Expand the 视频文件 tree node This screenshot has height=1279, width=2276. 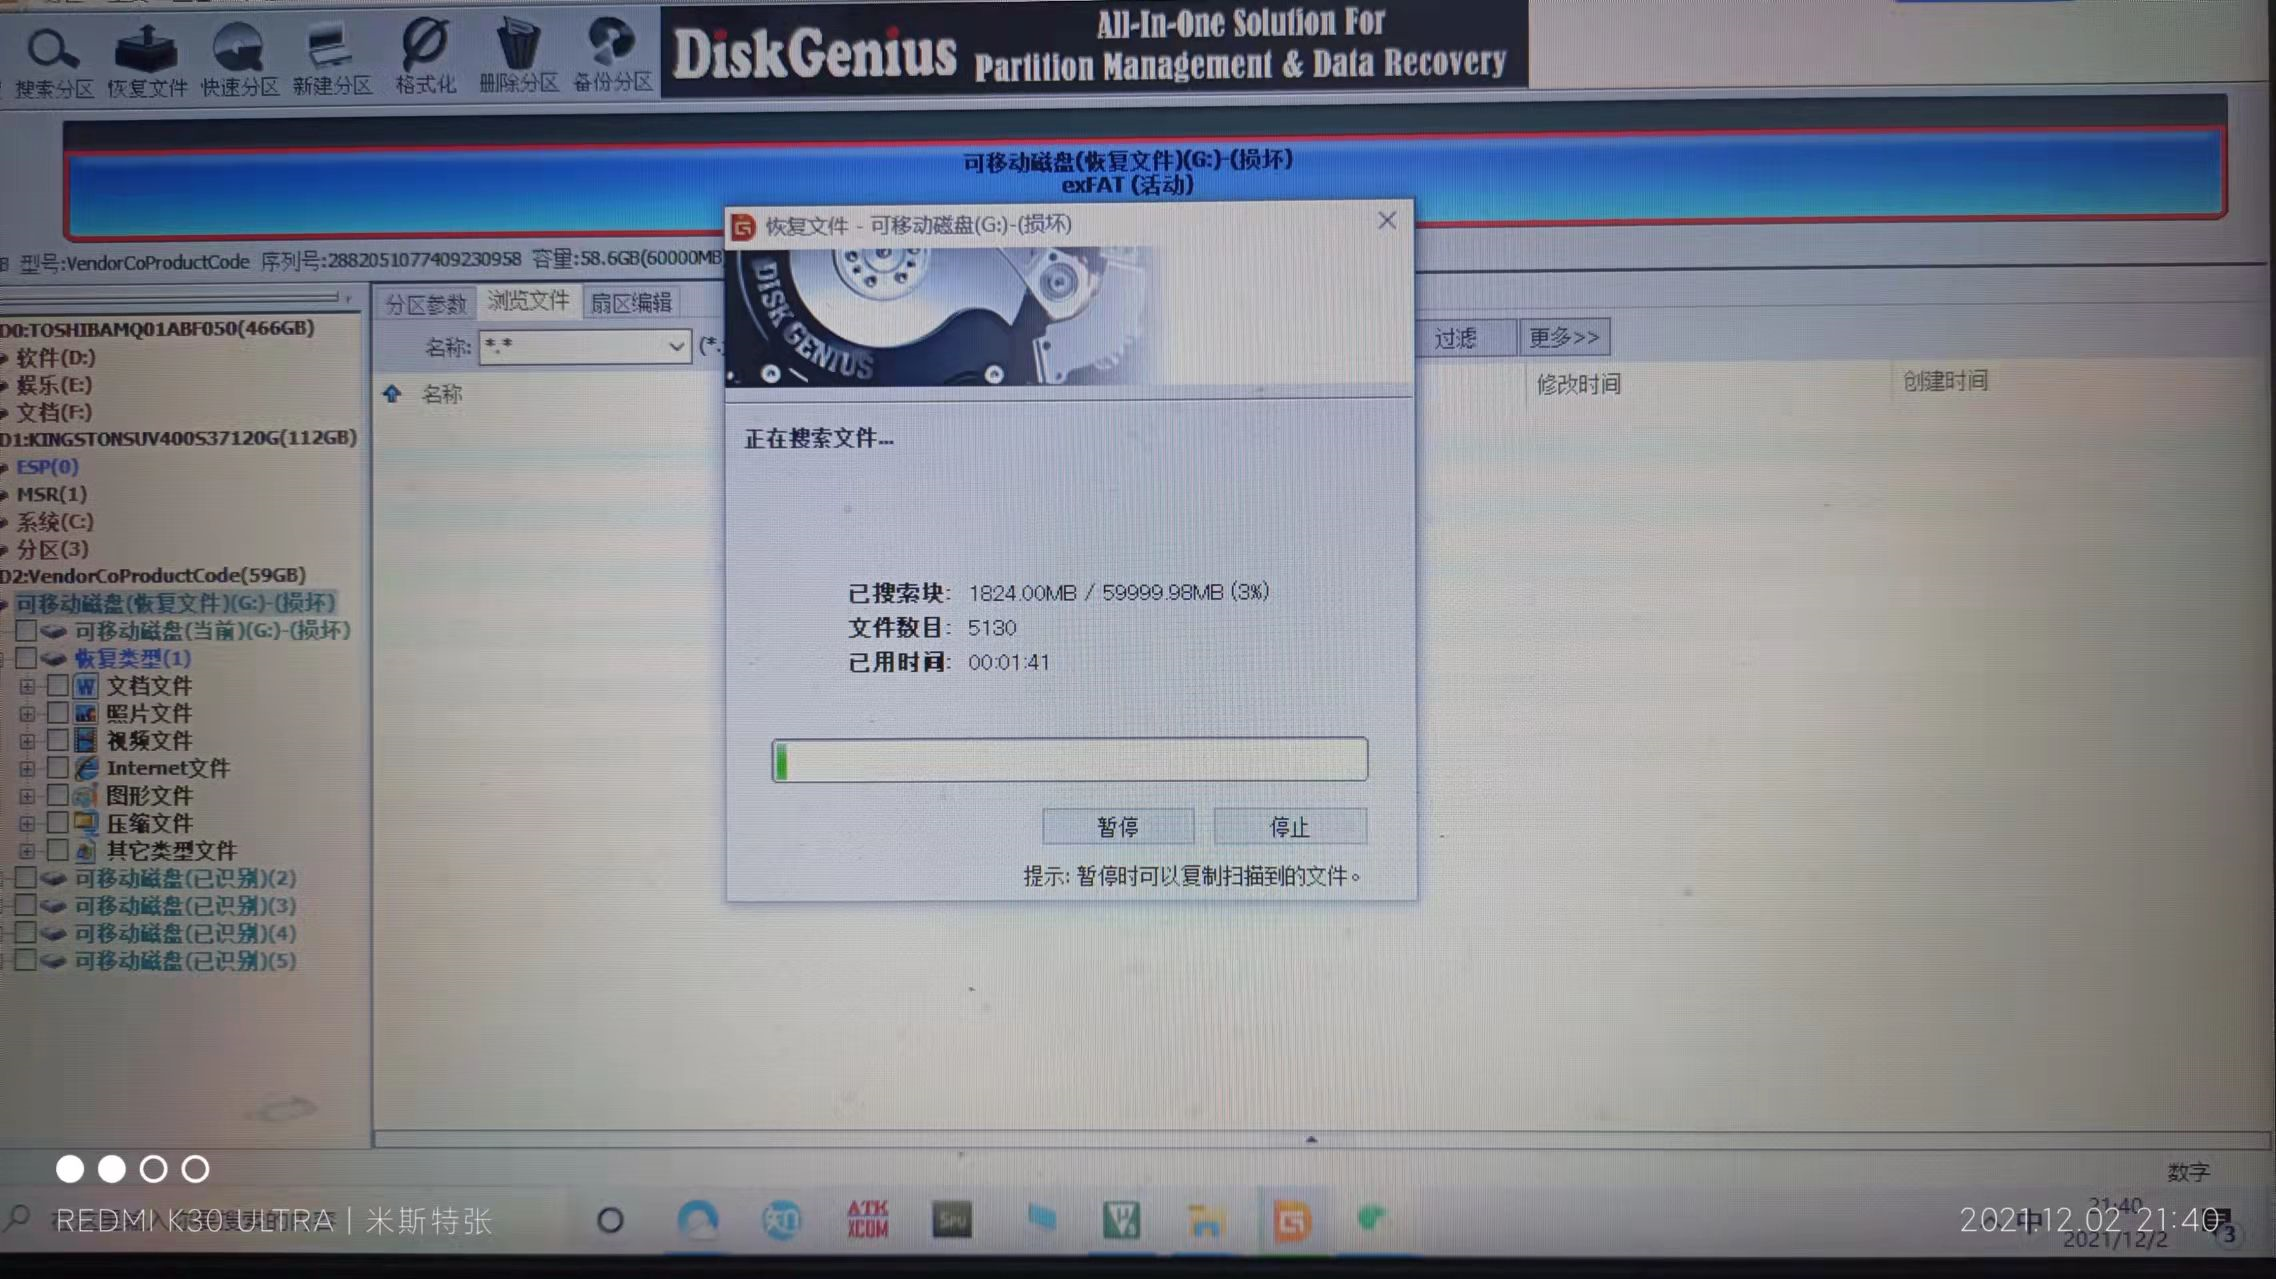pos(27,741)
